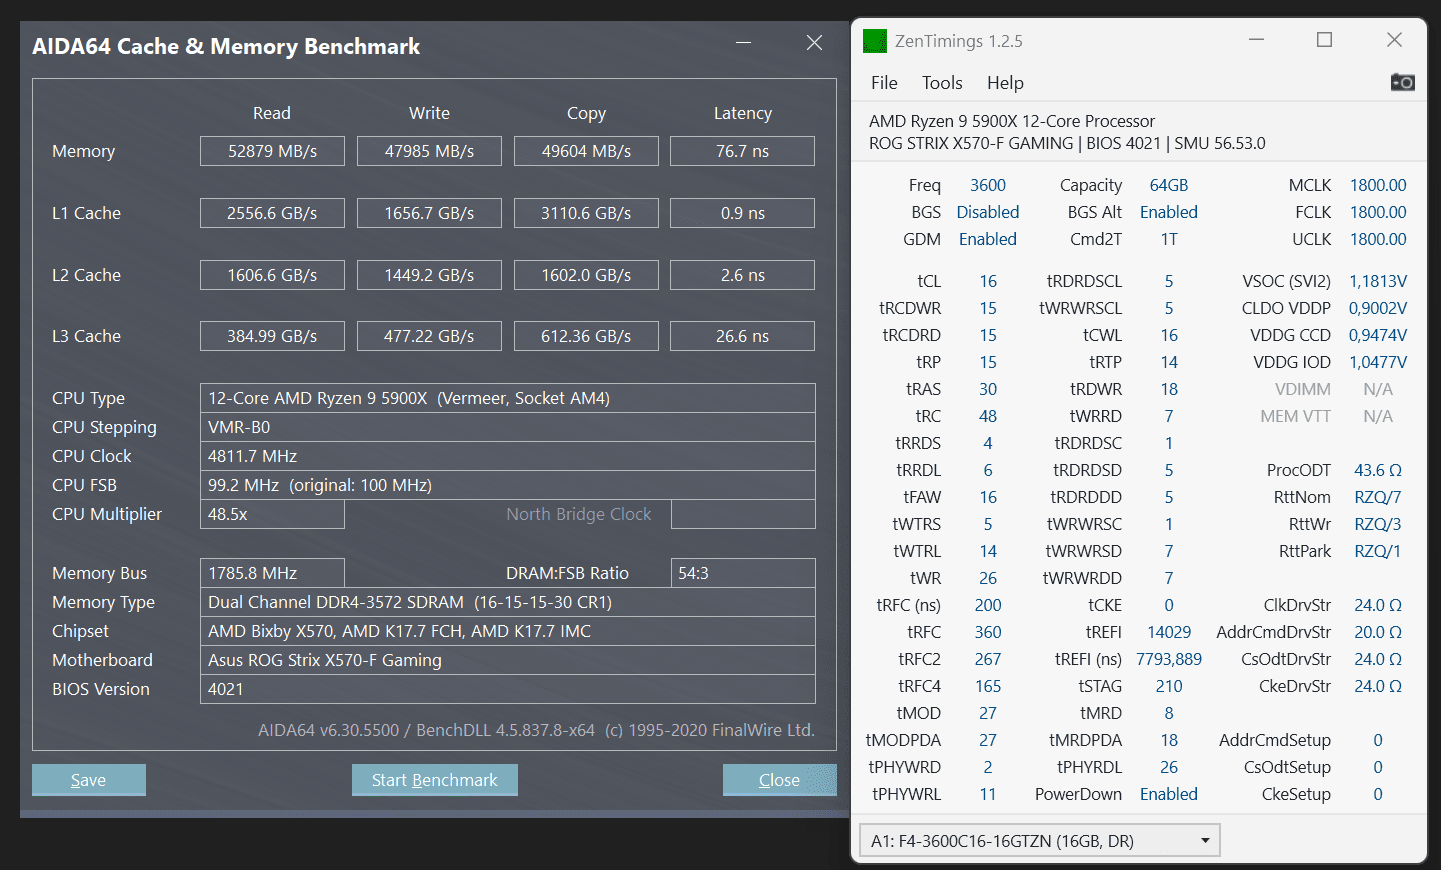Click the tREFI value 14029
The width and height of the screenshot is (1441, 870).
coord(1169,632)
